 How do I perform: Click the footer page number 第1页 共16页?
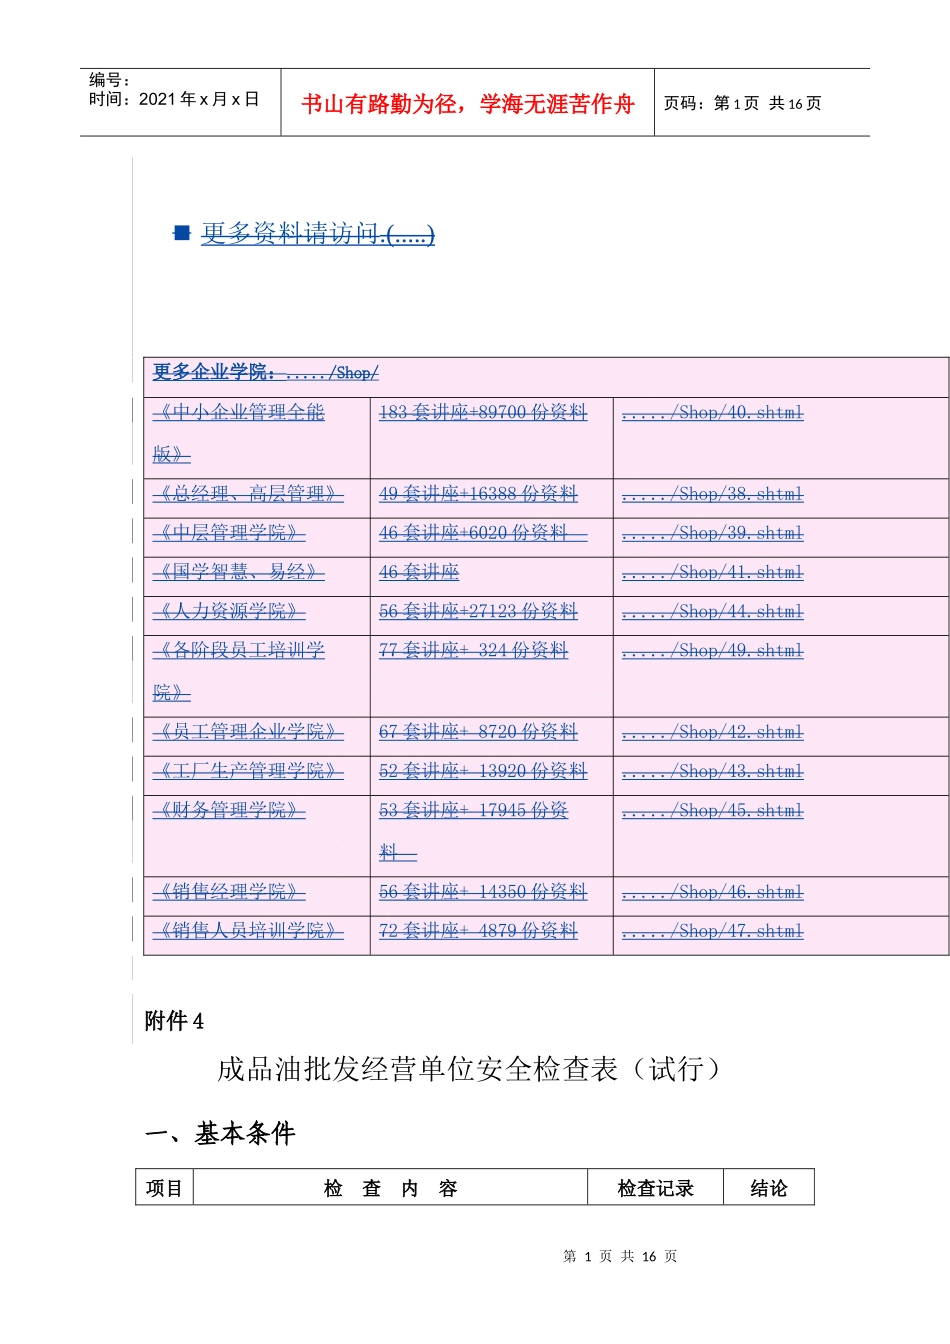click(x=620, y=1256)
